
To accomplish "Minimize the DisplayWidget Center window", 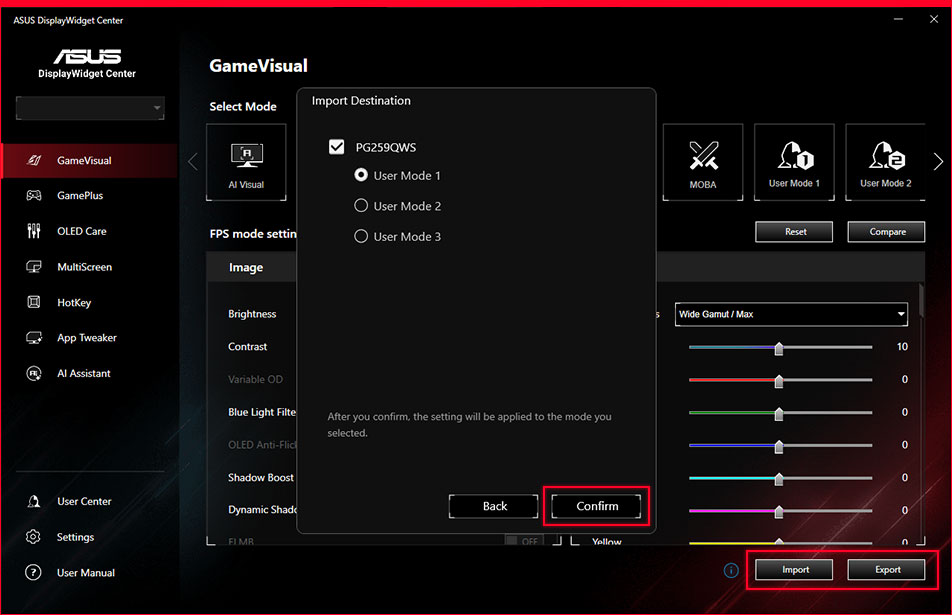I will coord(898,19).
